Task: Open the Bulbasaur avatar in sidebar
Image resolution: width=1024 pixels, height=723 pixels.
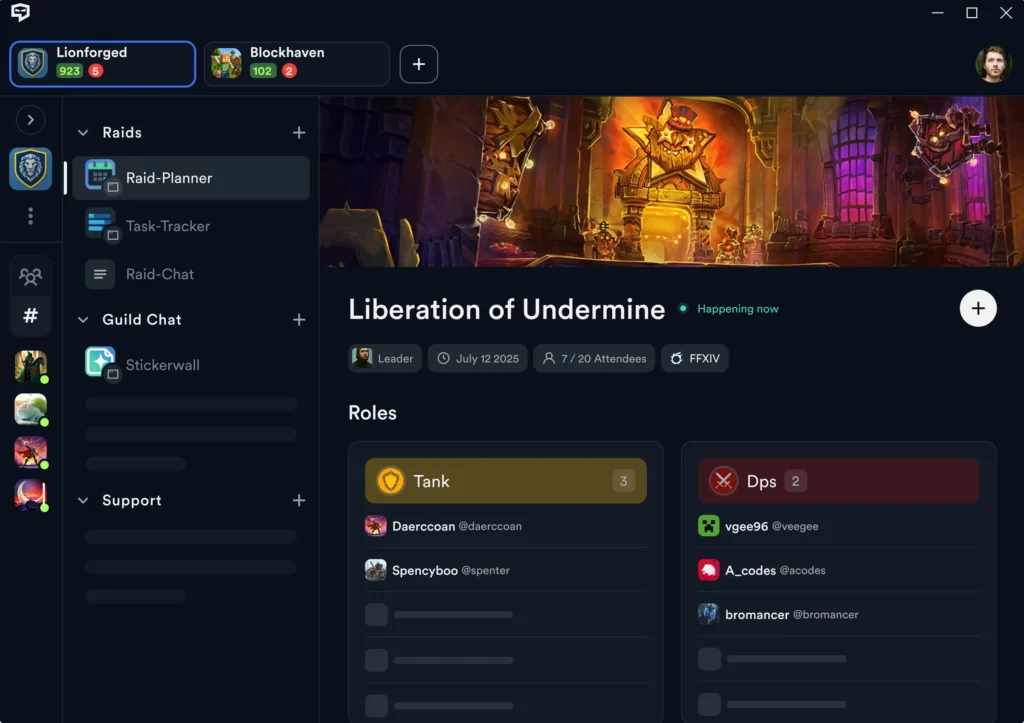Action: (x=31, y=410)
